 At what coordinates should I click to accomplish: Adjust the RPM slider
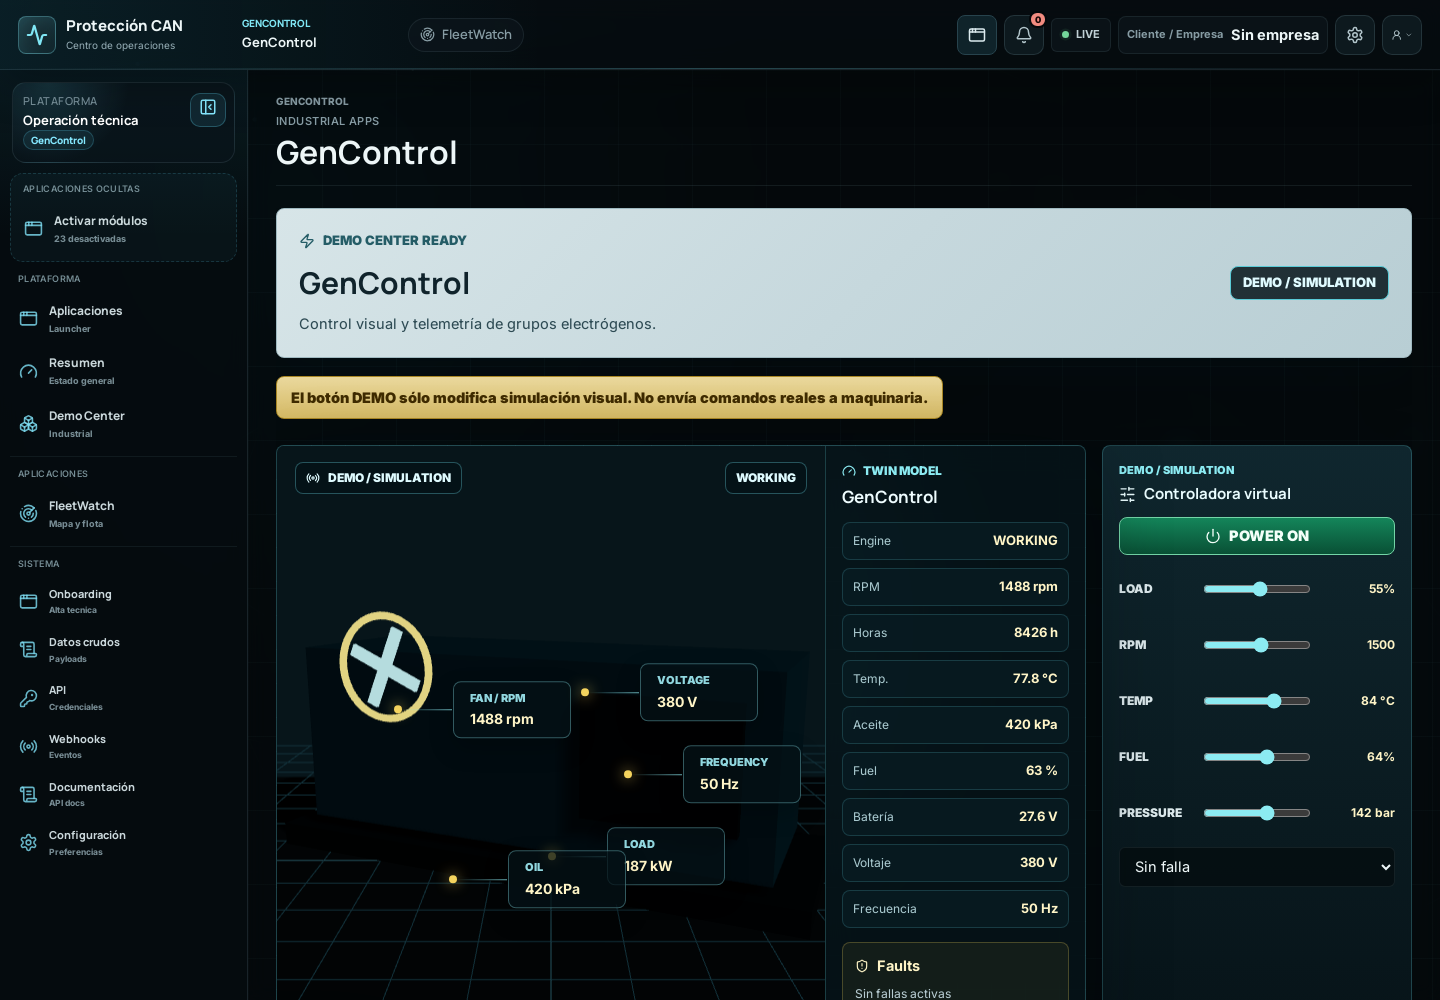[x=1257, y=645]
